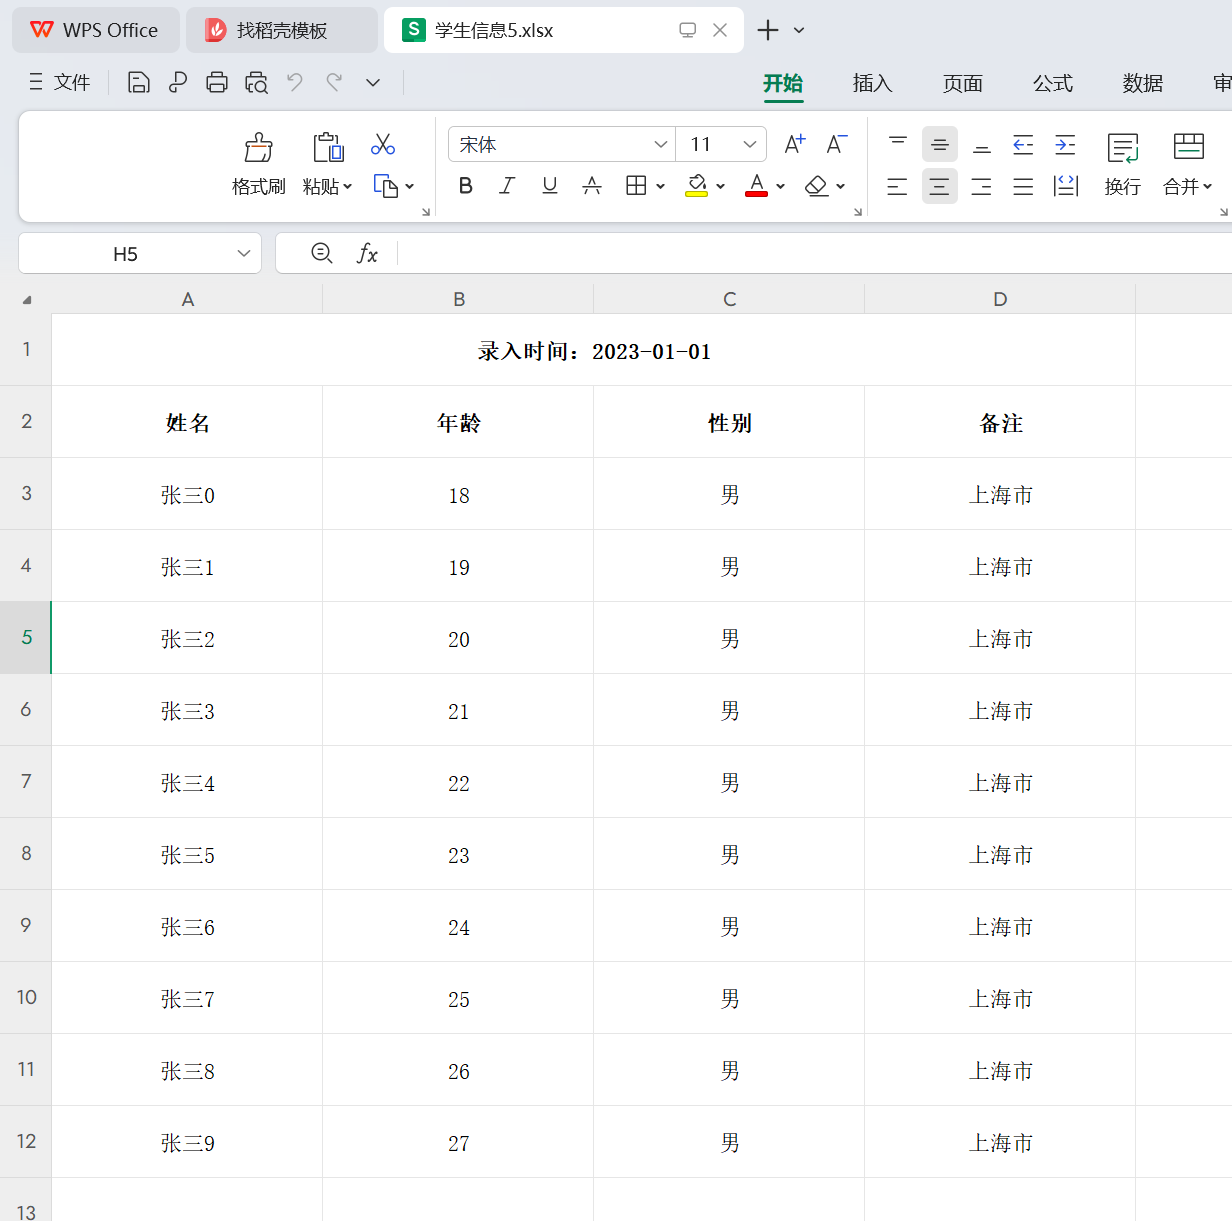
Task: Open the 文件 menu
Action: 60,82
